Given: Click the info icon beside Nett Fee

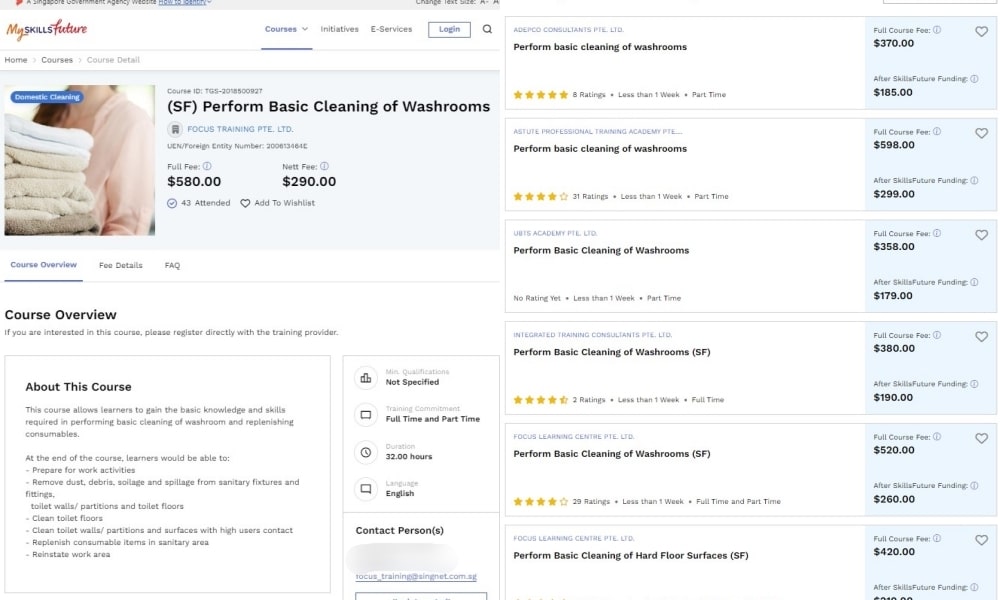Looking at the screenshot, I should [x=325, y=166].
